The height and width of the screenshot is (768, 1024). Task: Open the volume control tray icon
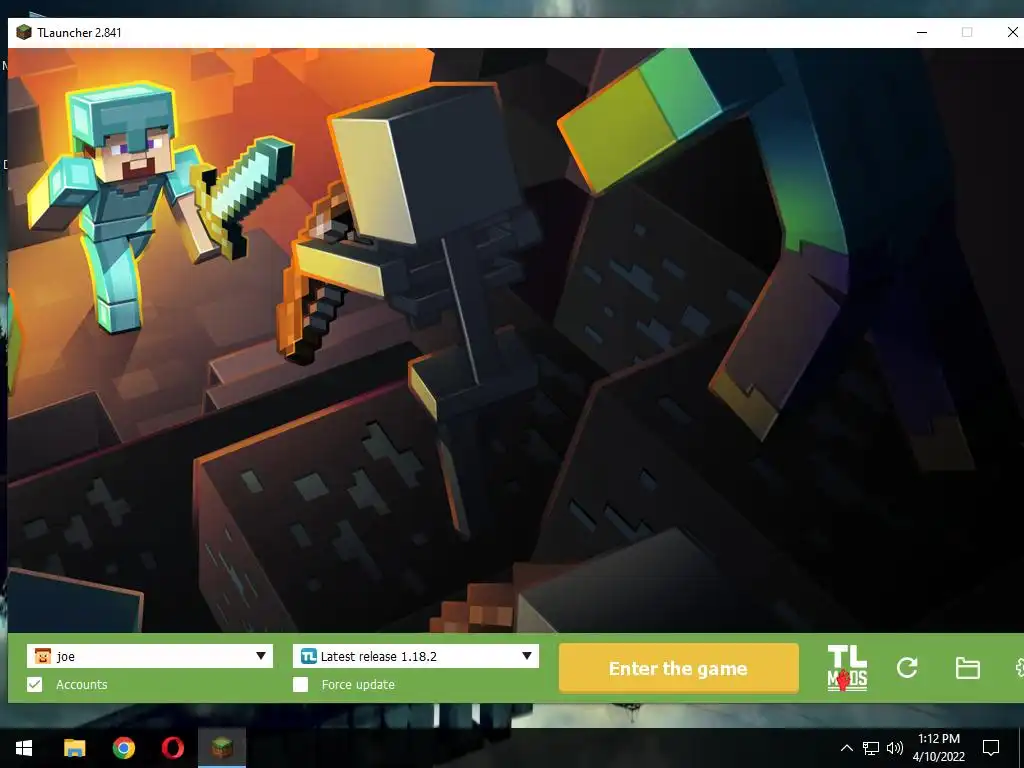(895, 748)
